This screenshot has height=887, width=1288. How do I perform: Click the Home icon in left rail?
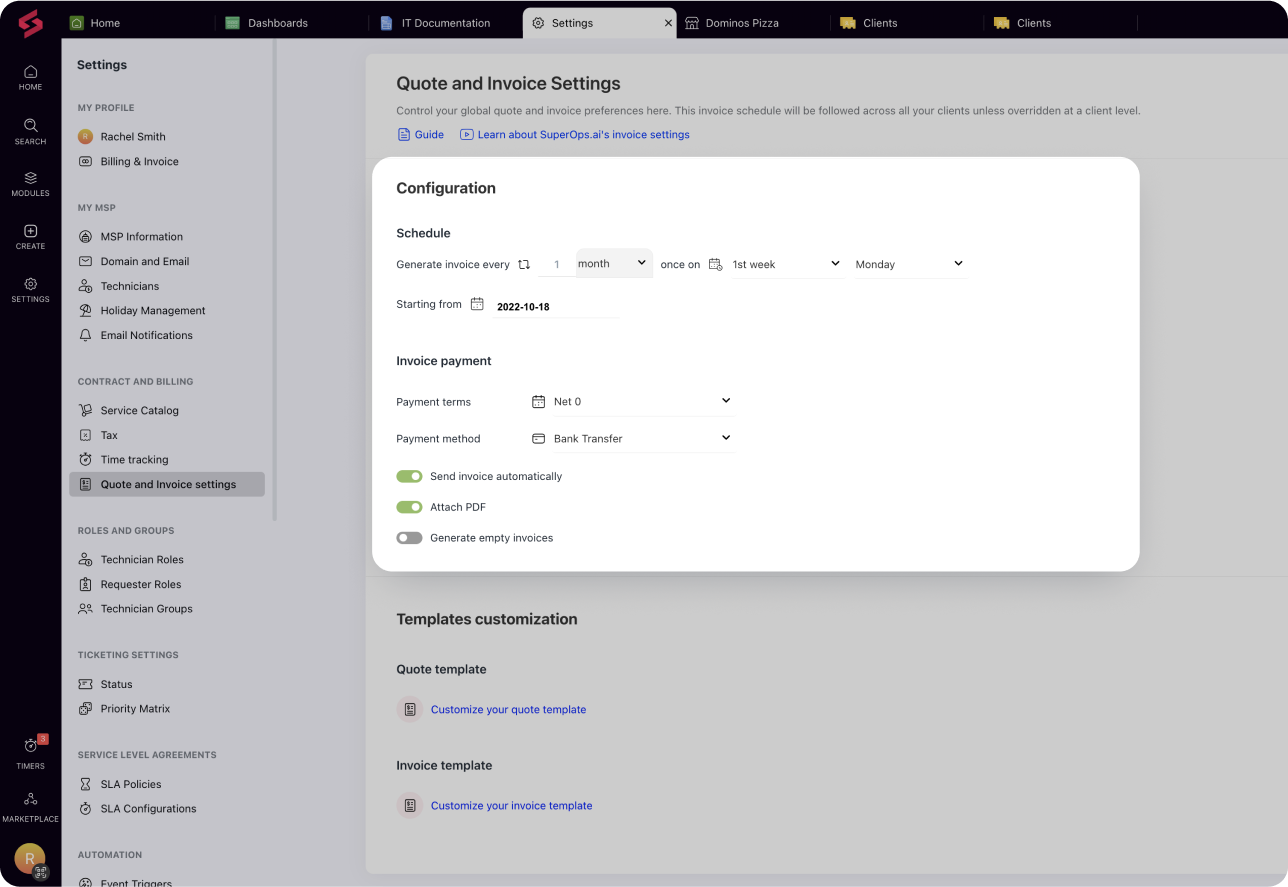[x=30, y=72]
